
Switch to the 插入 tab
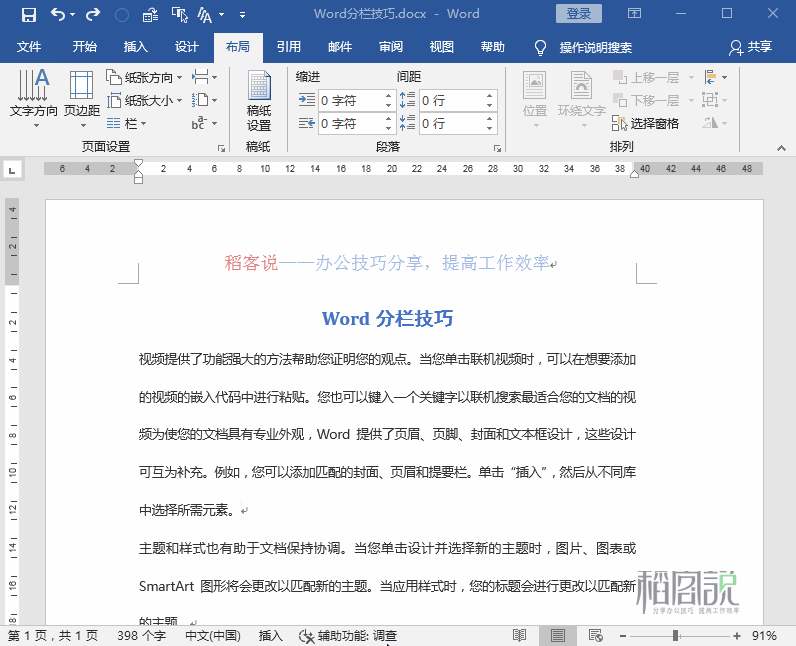136,47
